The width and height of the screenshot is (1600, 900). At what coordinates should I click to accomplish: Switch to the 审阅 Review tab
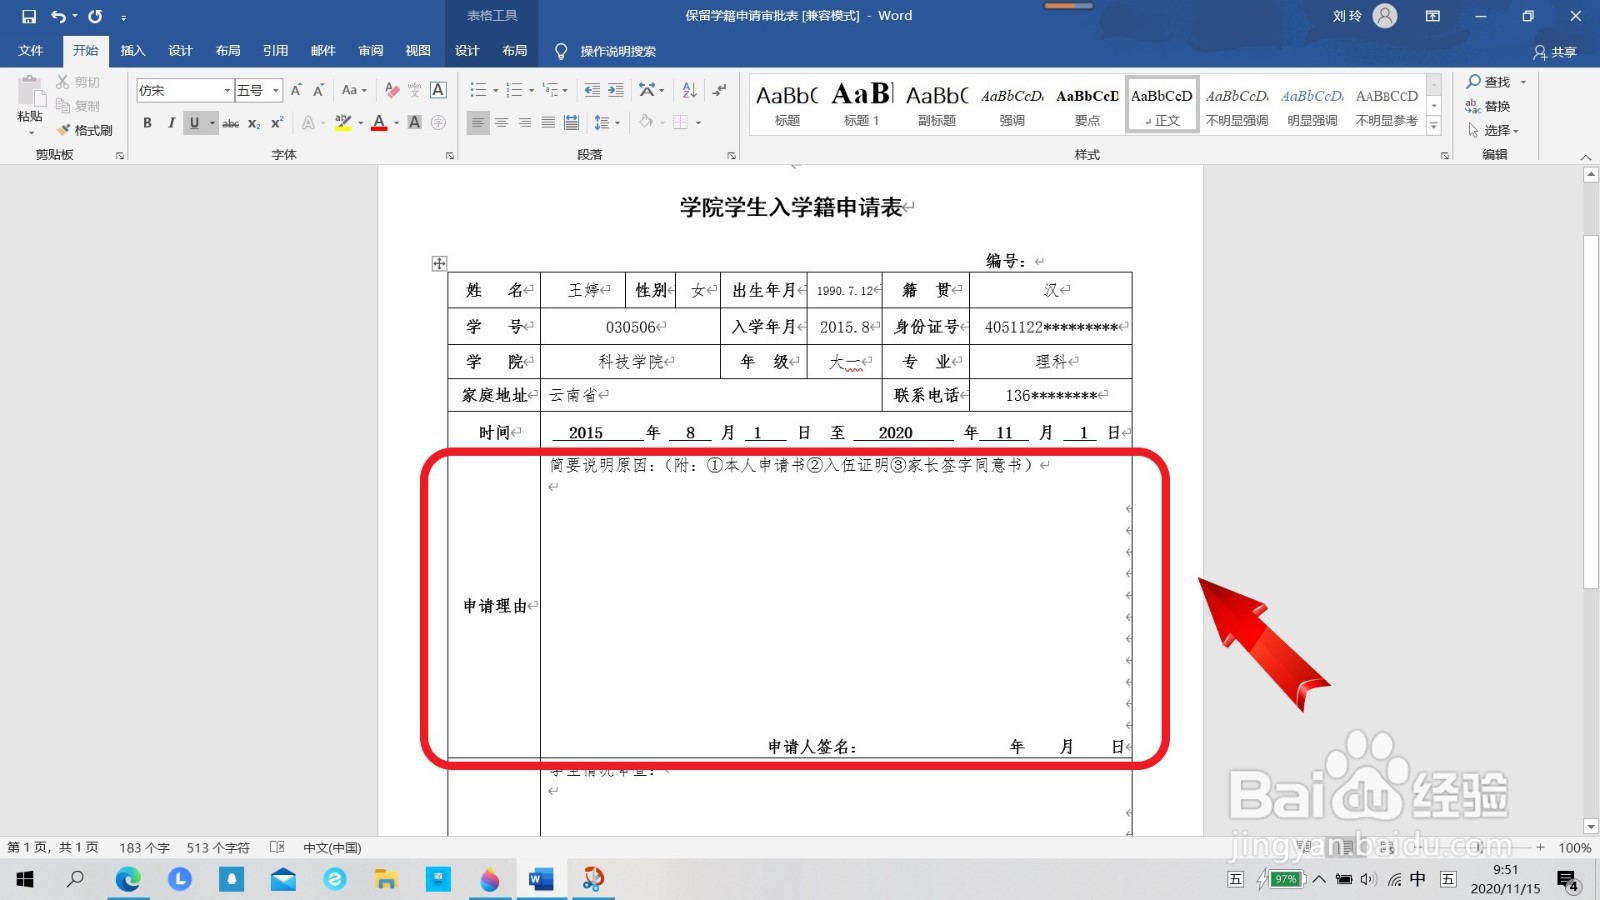pyautogui.click(x=371, y=51)
